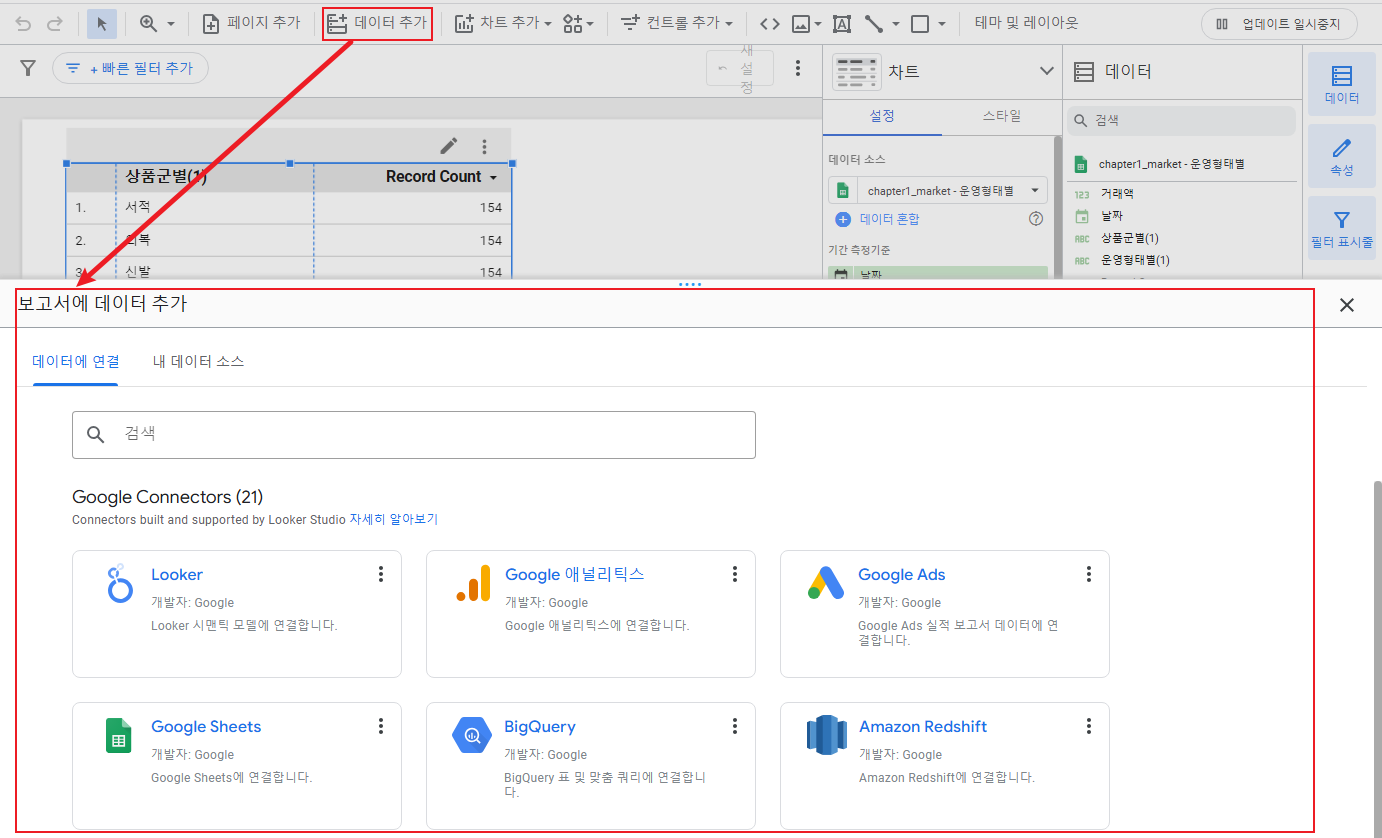Choose the Google Sheets connector

tap(237, 766)
